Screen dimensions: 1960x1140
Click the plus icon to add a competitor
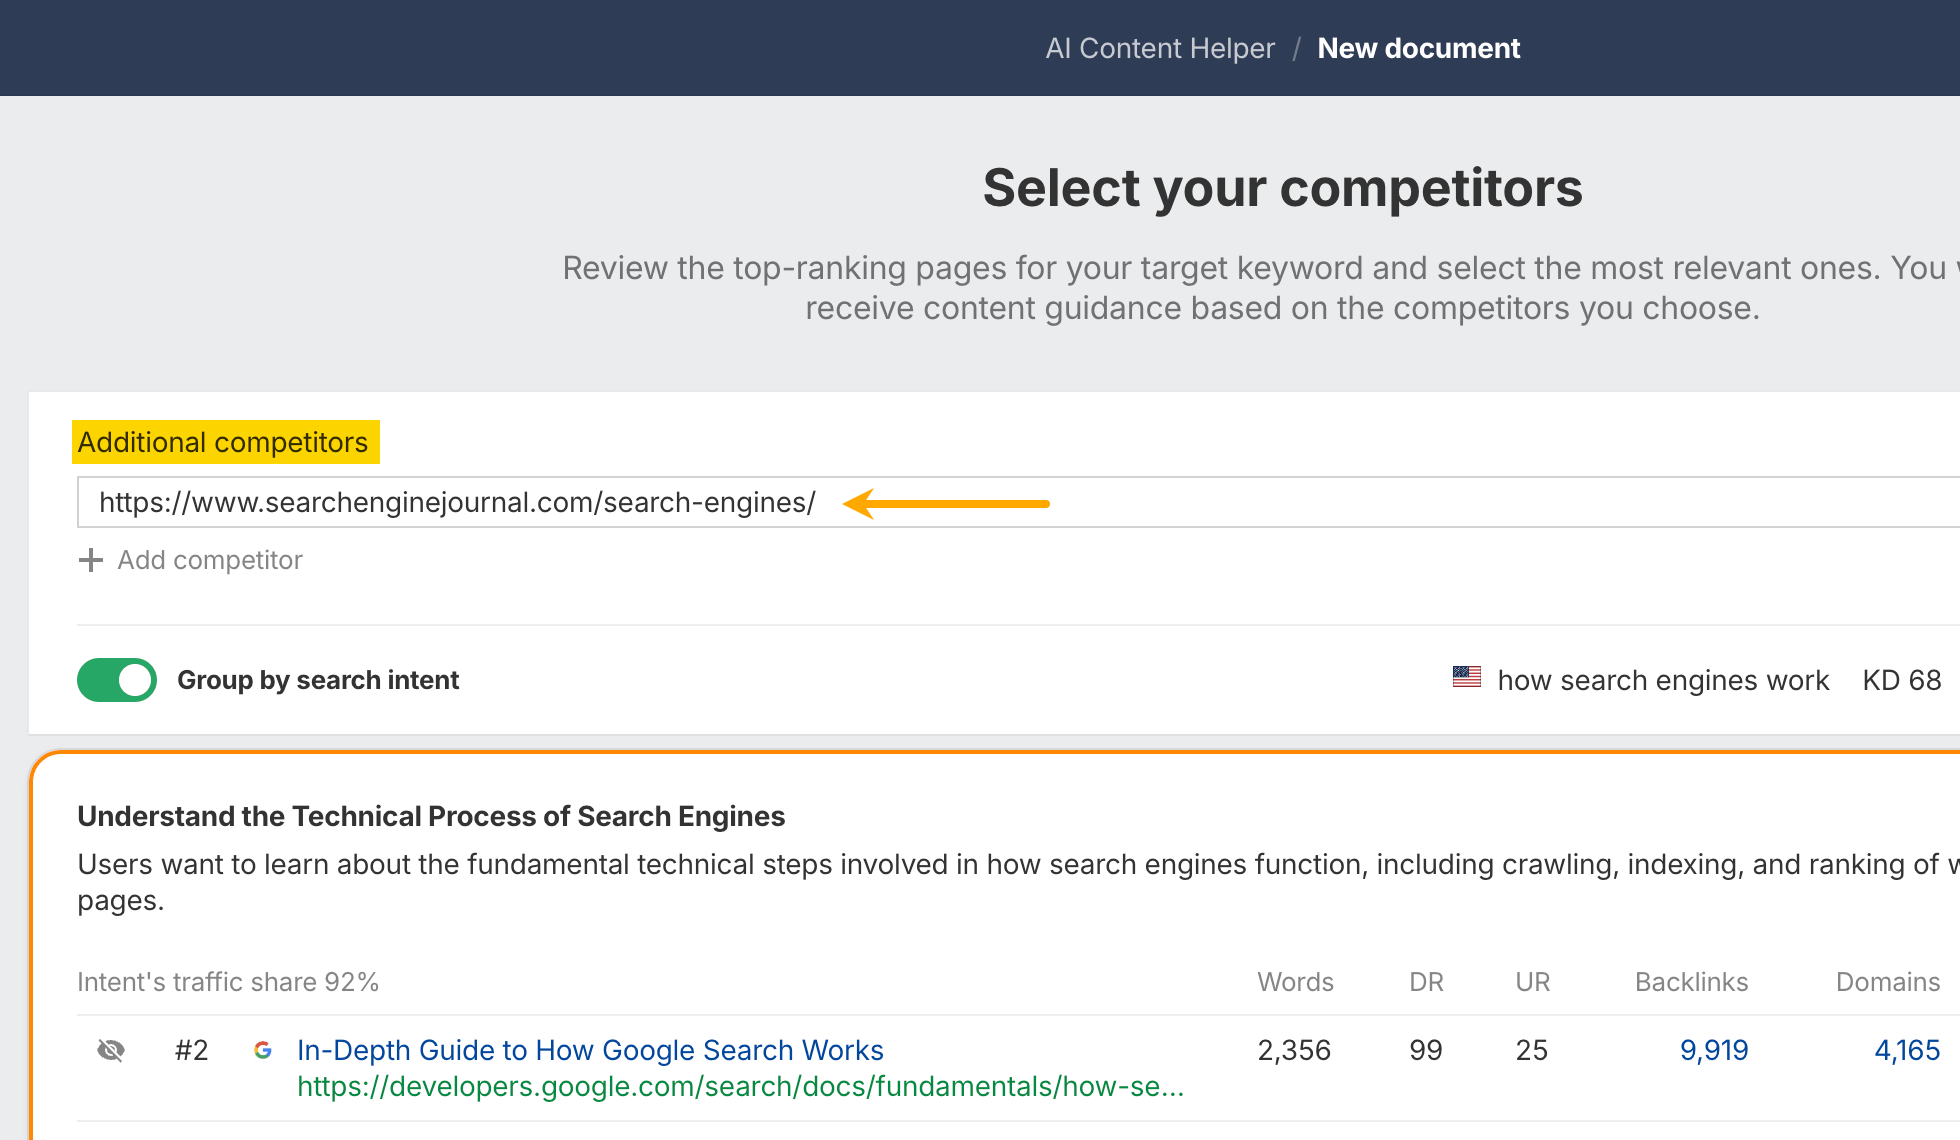(90, 560)
